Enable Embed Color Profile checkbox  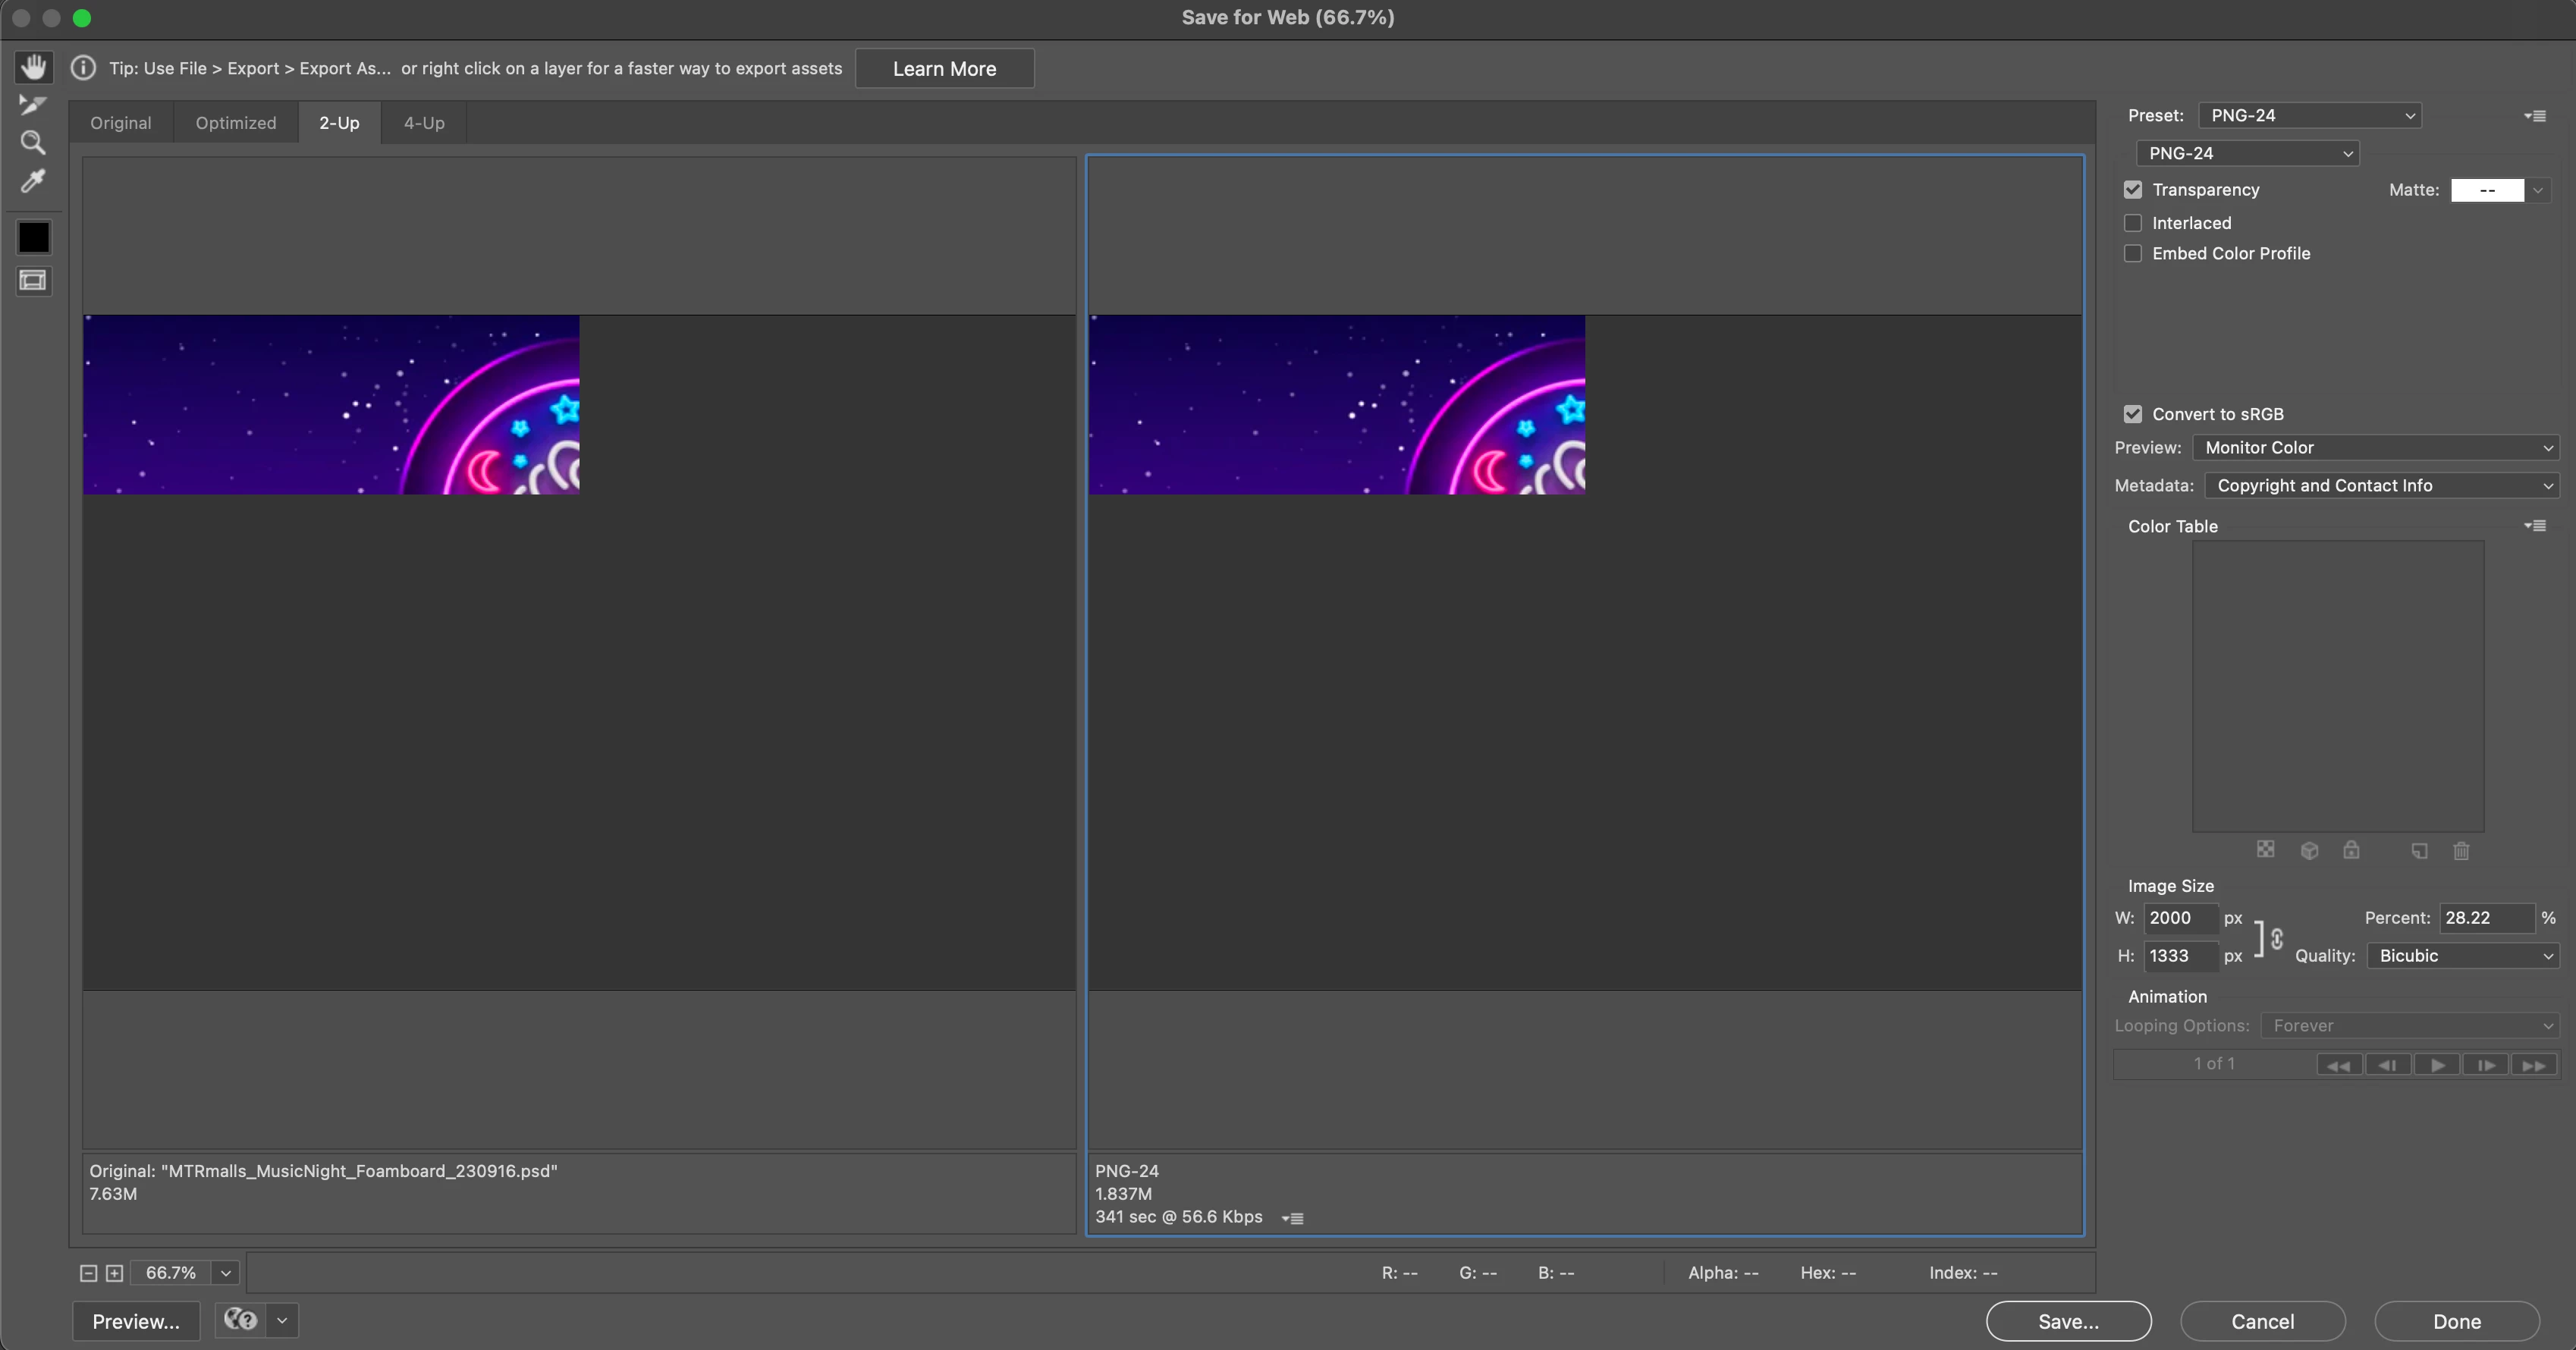click(x=2133, y=254)
